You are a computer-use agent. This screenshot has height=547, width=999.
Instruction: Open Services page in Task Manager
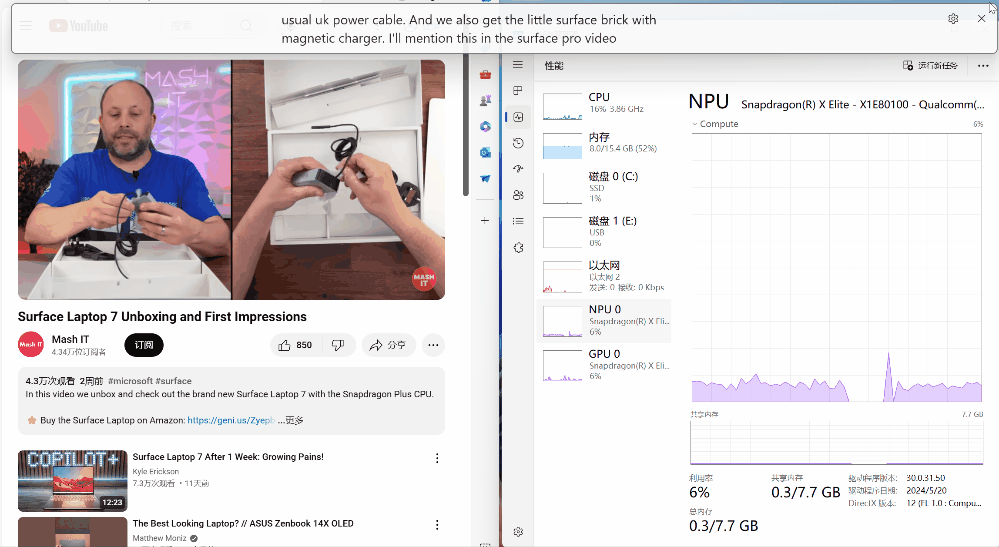coord(518,247)
